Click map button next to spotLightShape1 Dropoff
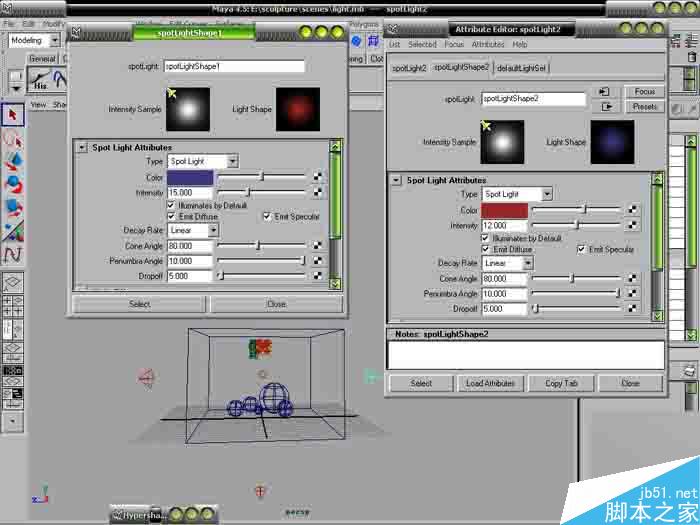The image size is (700, 525). pos(317,276)
